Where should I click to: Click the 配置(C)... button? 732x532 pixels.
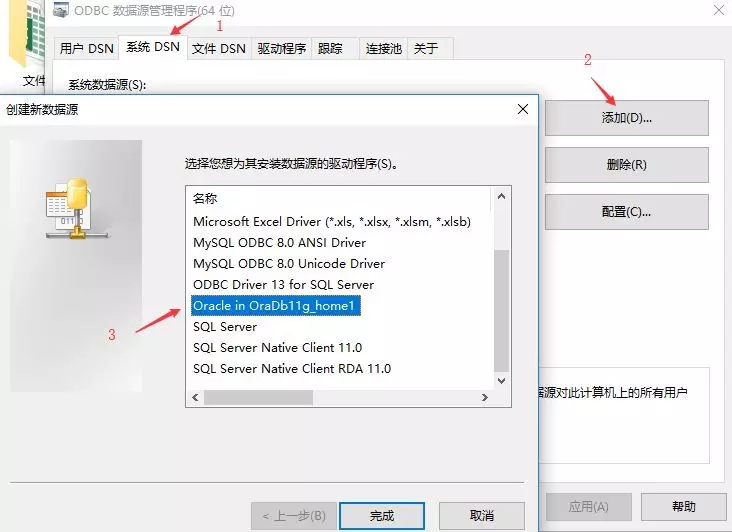(x=626, y=212)
